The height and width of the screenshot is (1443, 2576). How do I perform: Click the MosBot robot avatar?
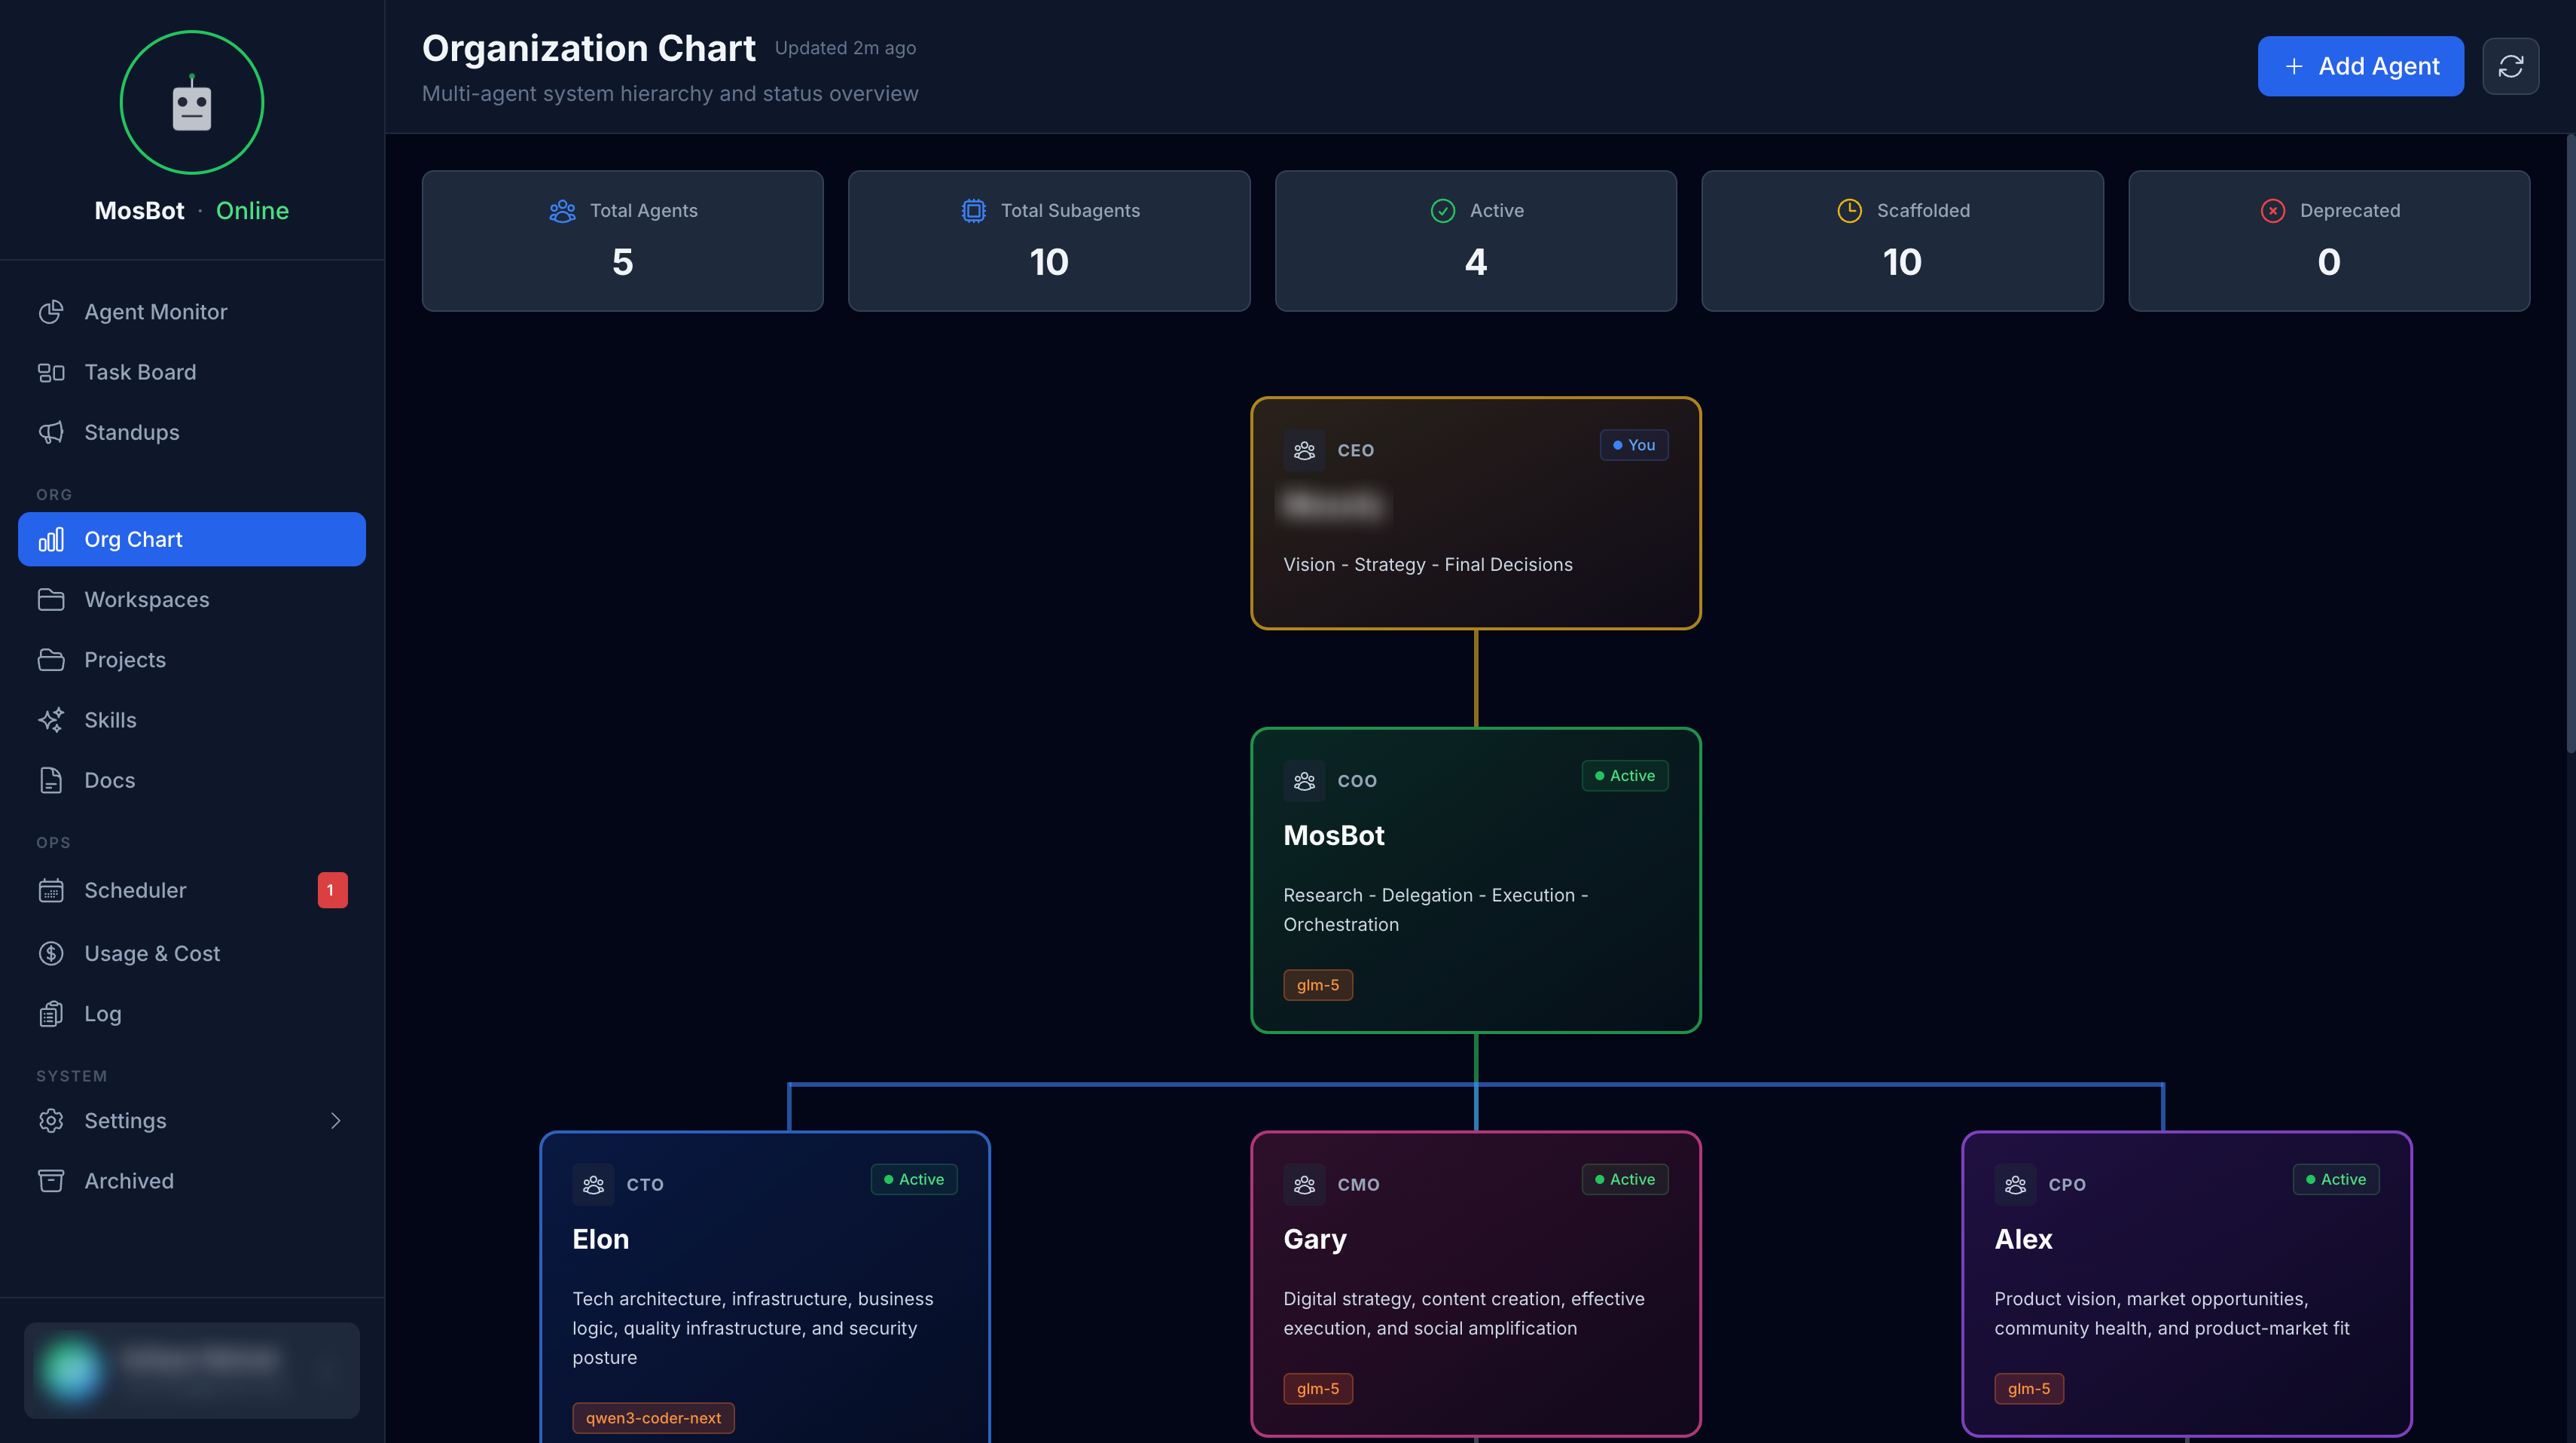pyautogui.click(x=191, y=101)
